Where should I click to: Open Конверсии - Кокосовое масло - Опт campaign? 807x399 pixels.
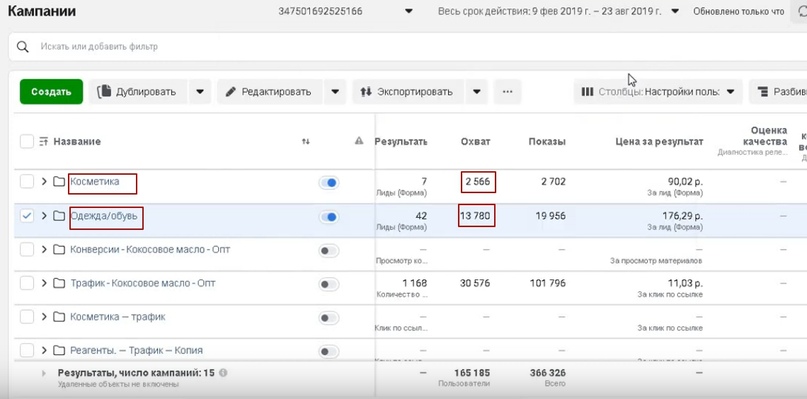tap(150, 250)
